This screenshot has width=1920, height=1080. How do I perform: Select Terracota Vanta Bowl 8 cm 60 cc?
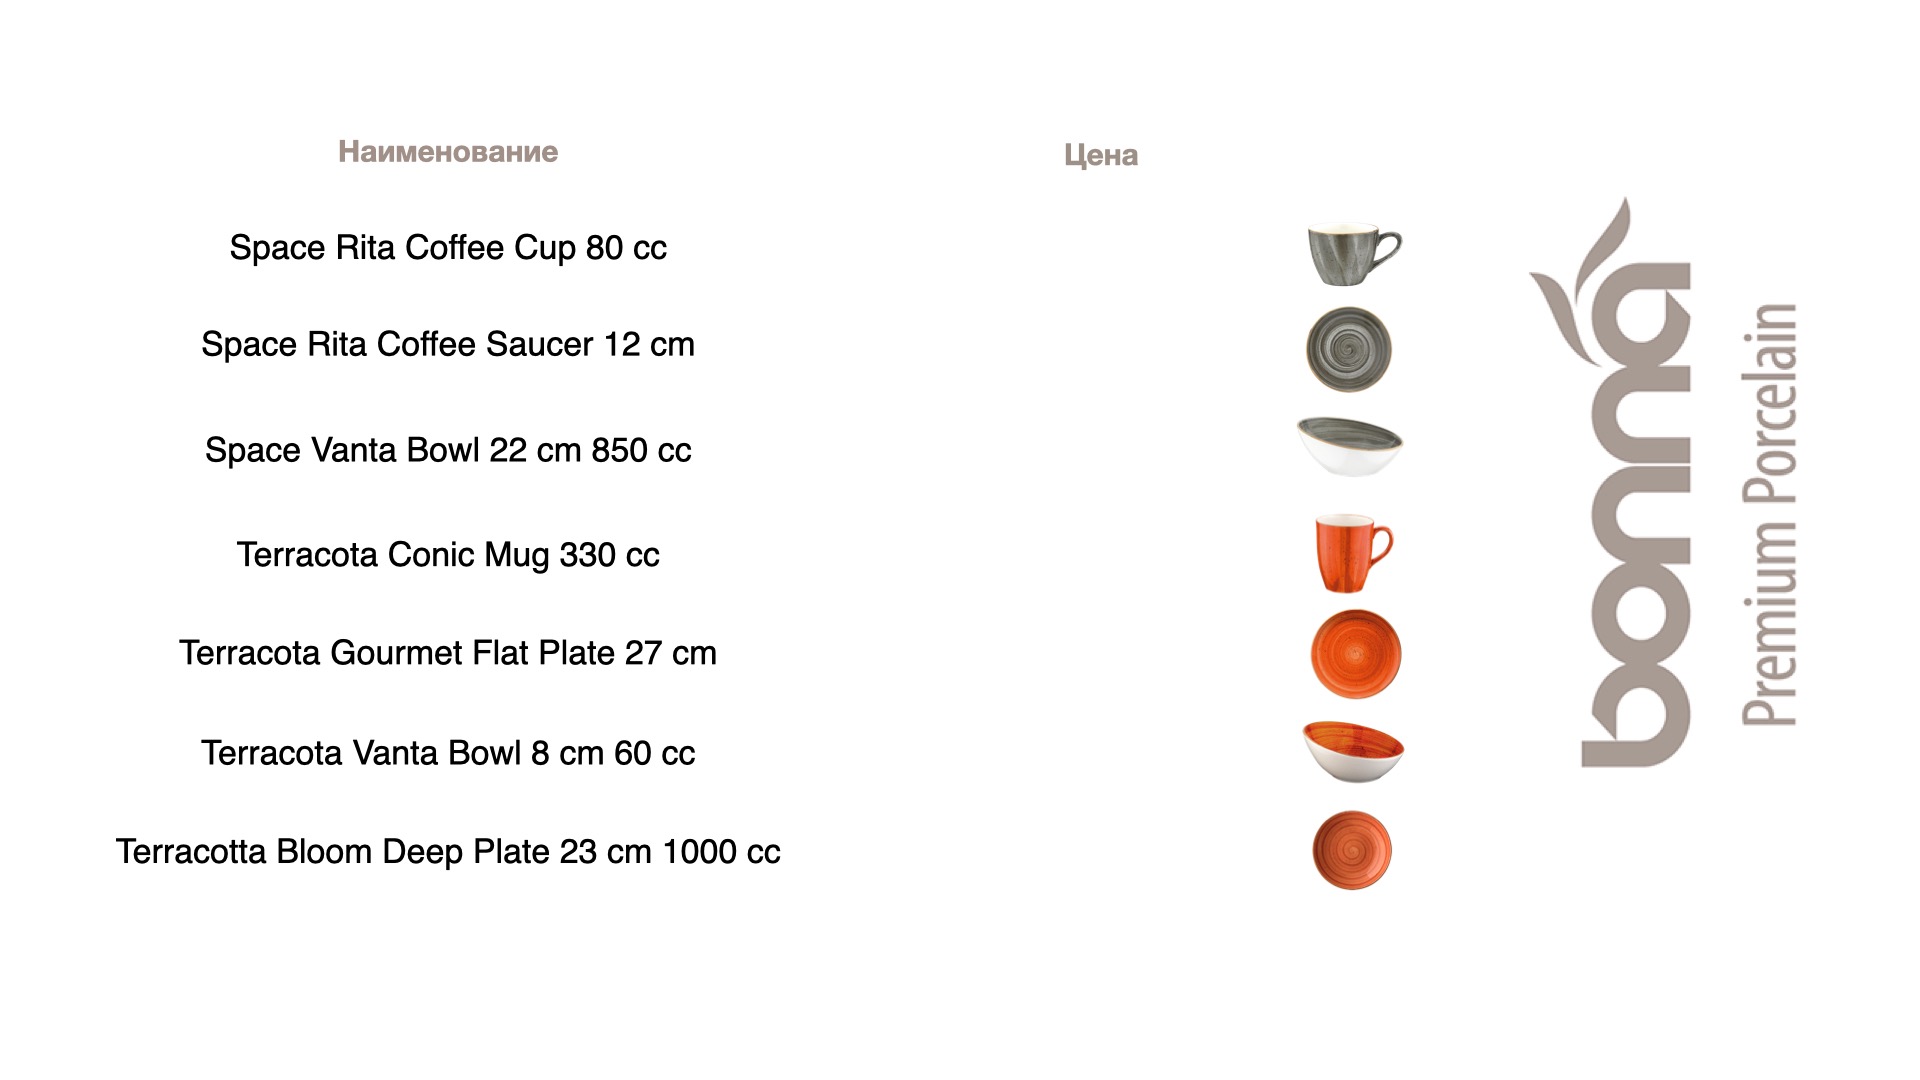point(448,753)
